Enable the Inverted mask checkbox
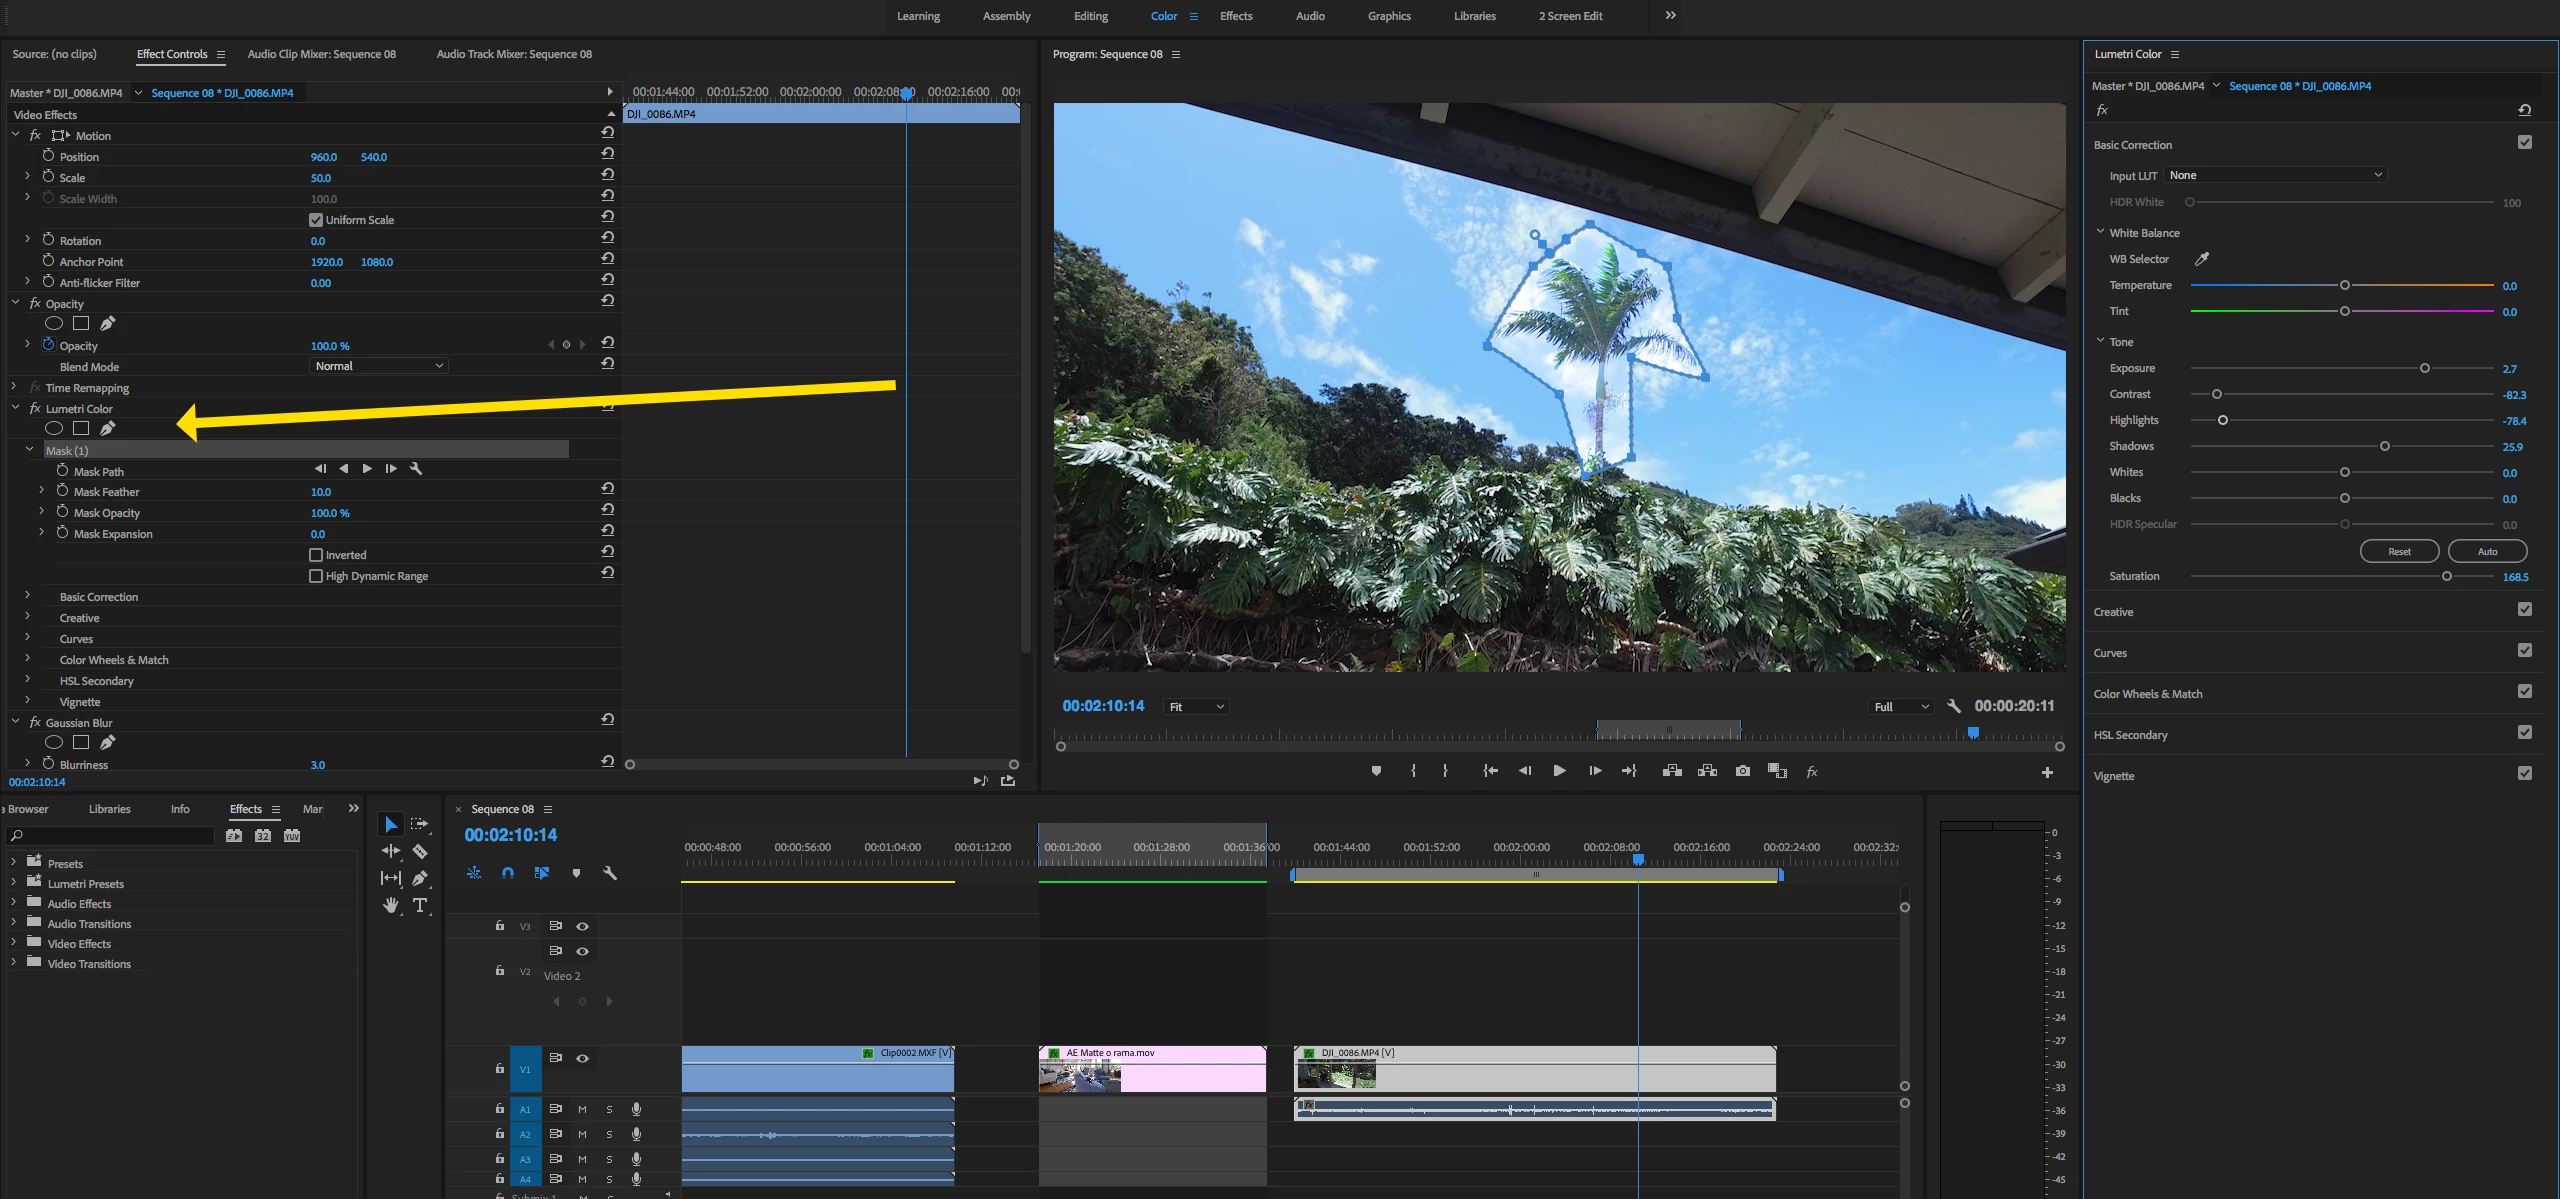Screen dimensions: 2560x1199 click(316, 555)
